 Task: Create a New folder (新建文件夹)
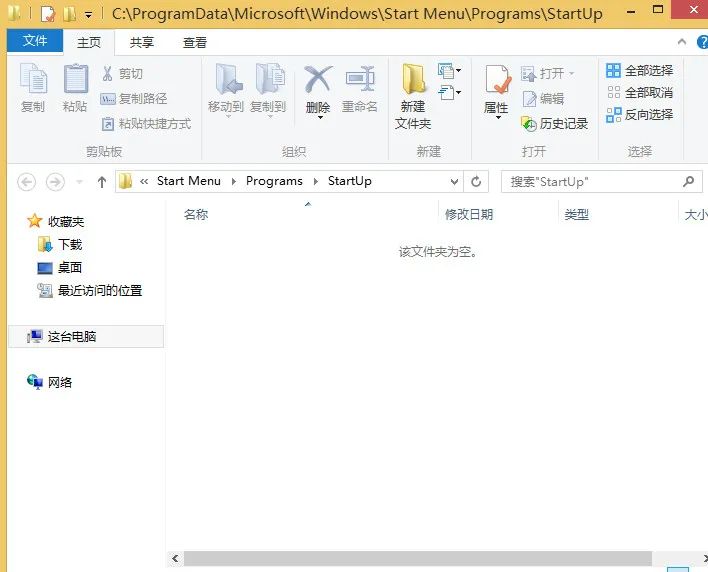click(x=413, y=96)
